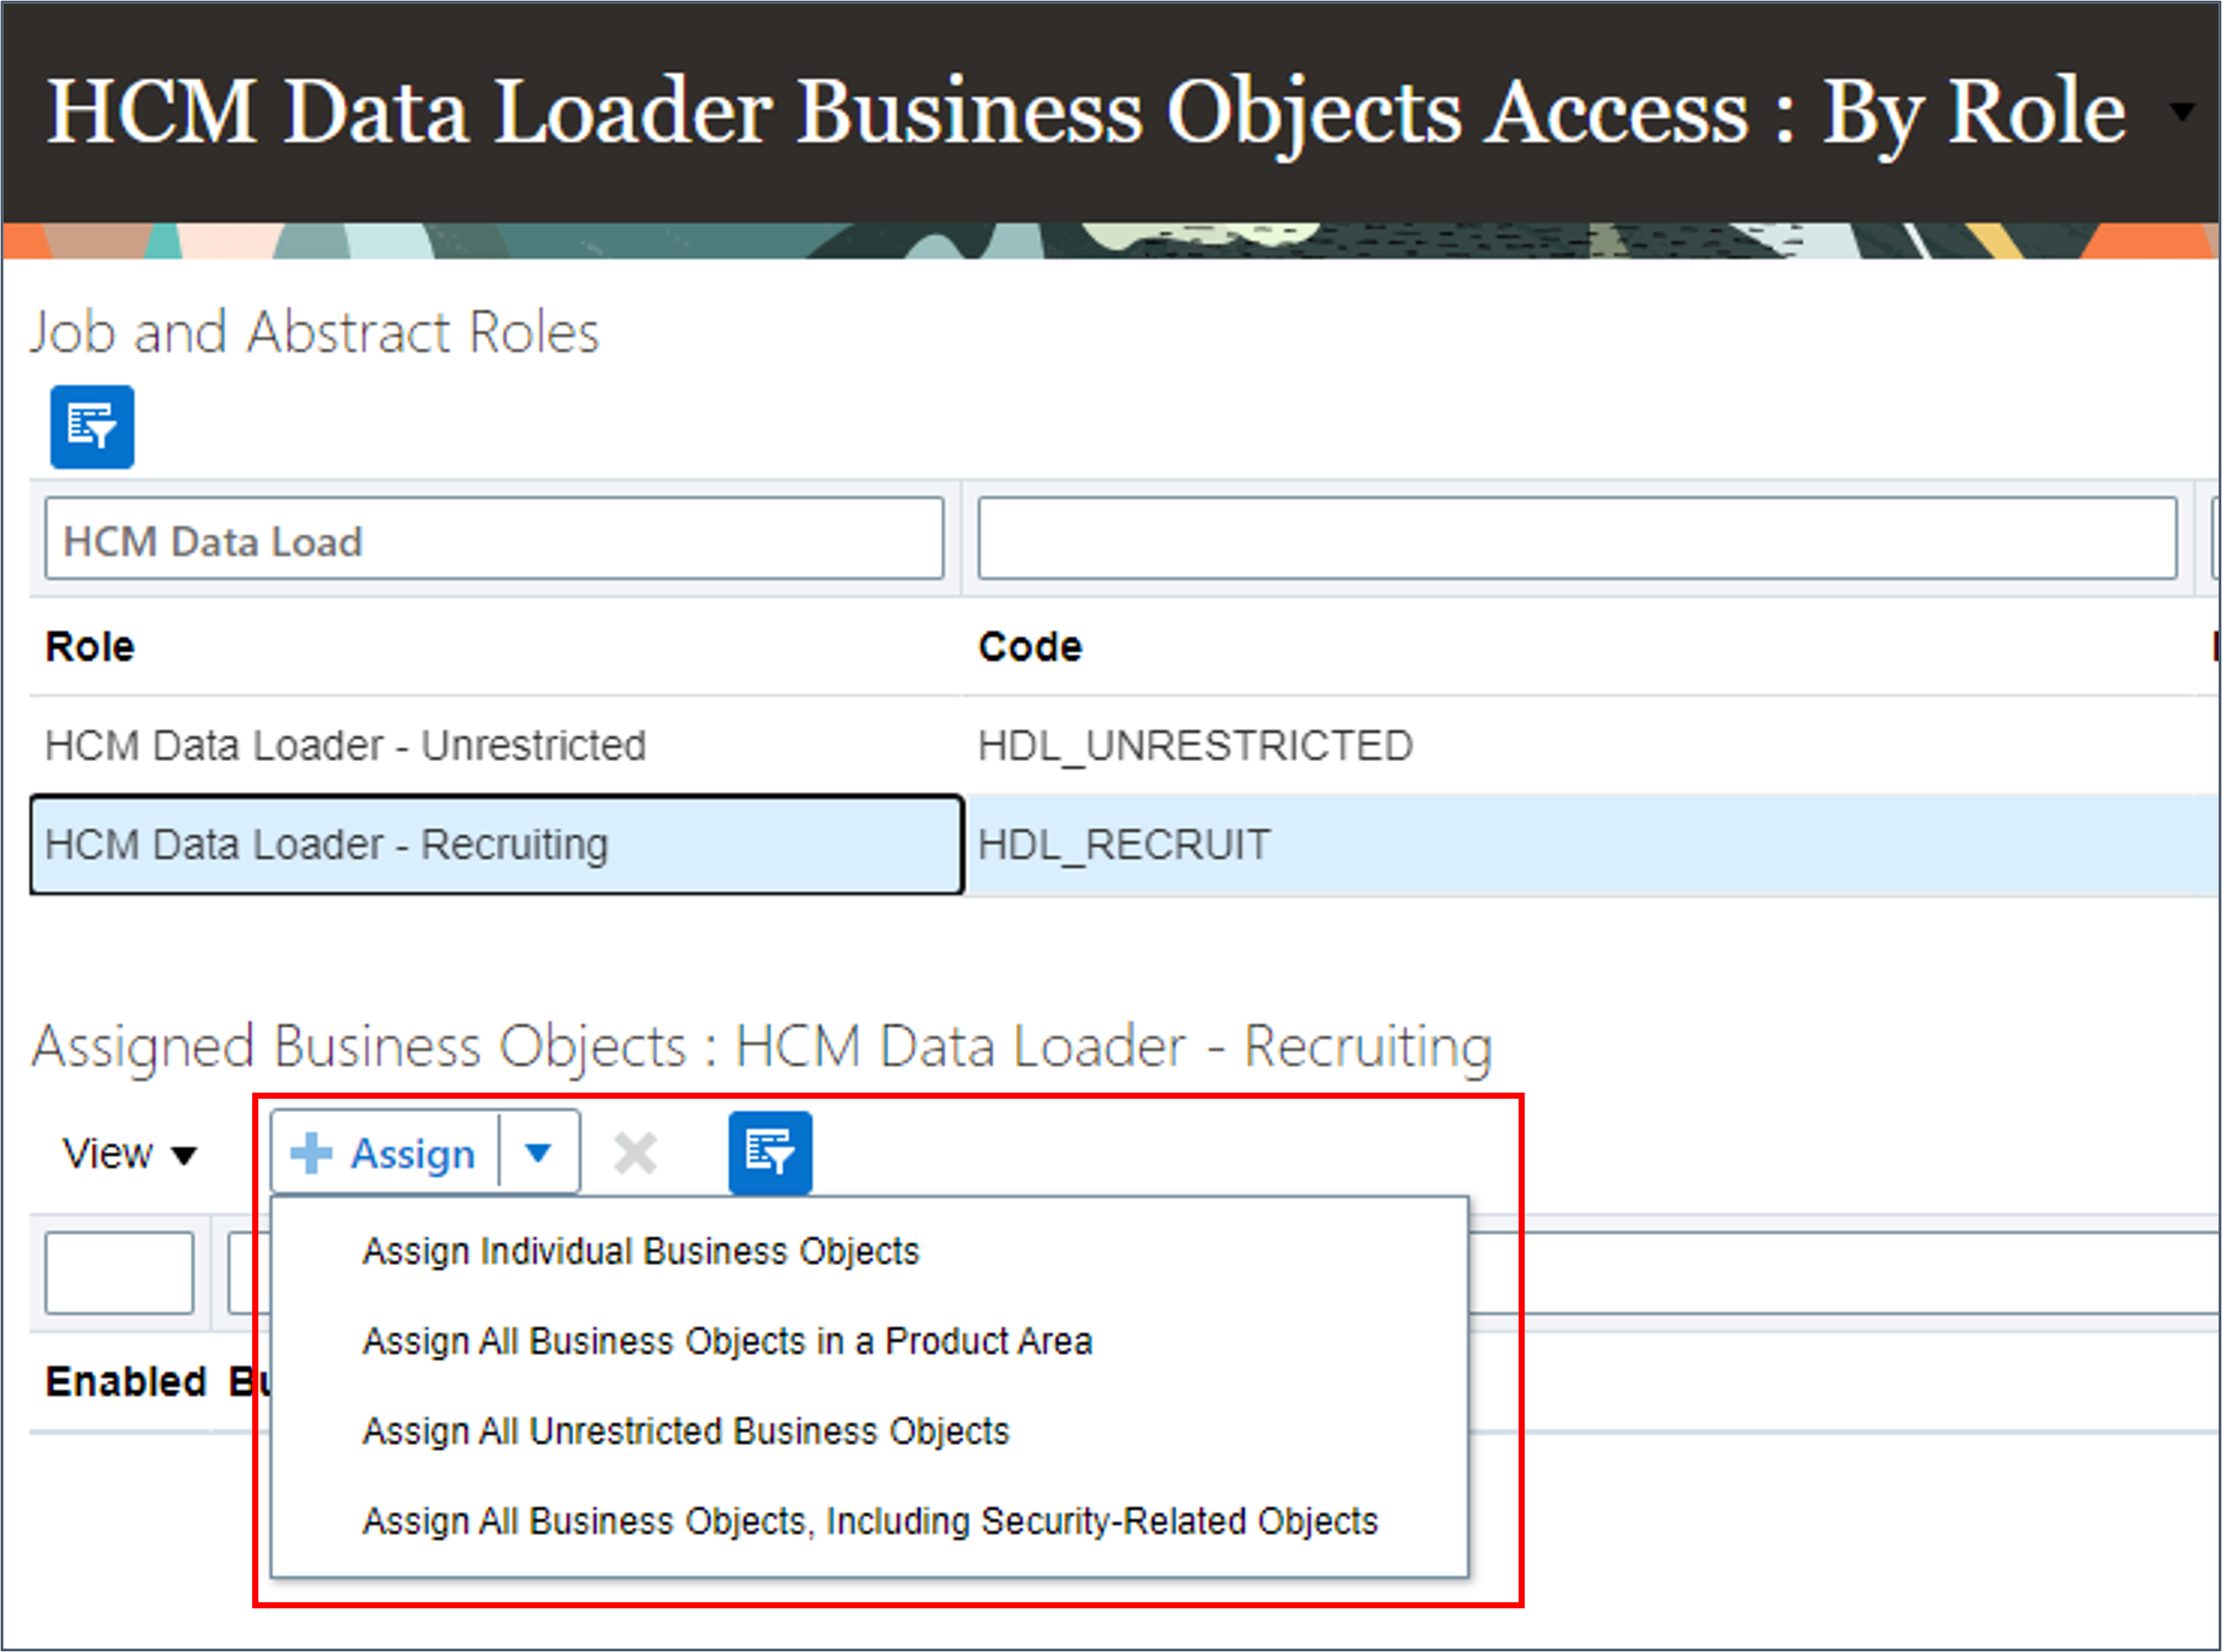Image resolution: width=2222 pixels, height=1652 pixels.
Task: Click the Query By Example filter icon under Job and Abstract Roles
Action: [x=92, y=427]
